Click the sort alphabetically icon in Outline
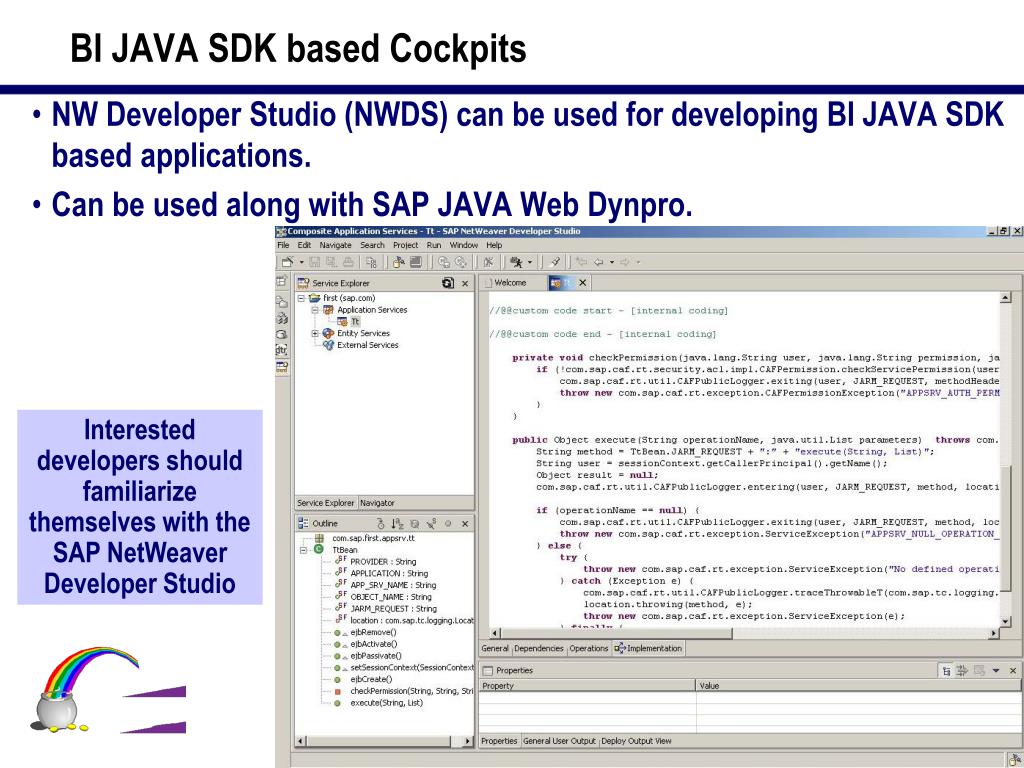Image resolution: width=1024 pixels, height=768 pixels. pos(398,524)
